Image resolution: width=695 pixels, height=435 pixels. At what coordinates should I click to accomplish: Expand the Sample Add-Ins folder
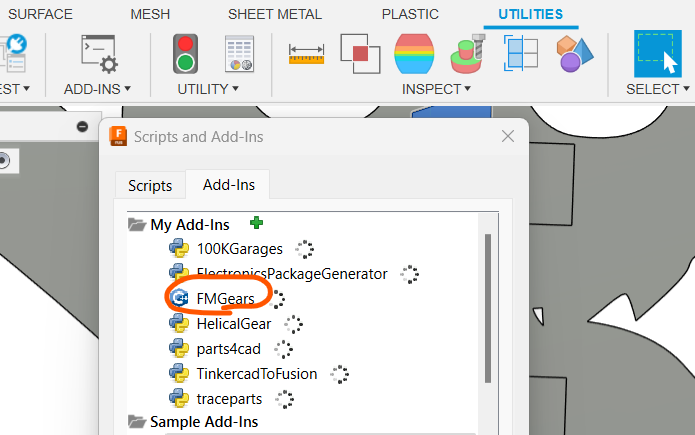point(137,421)
